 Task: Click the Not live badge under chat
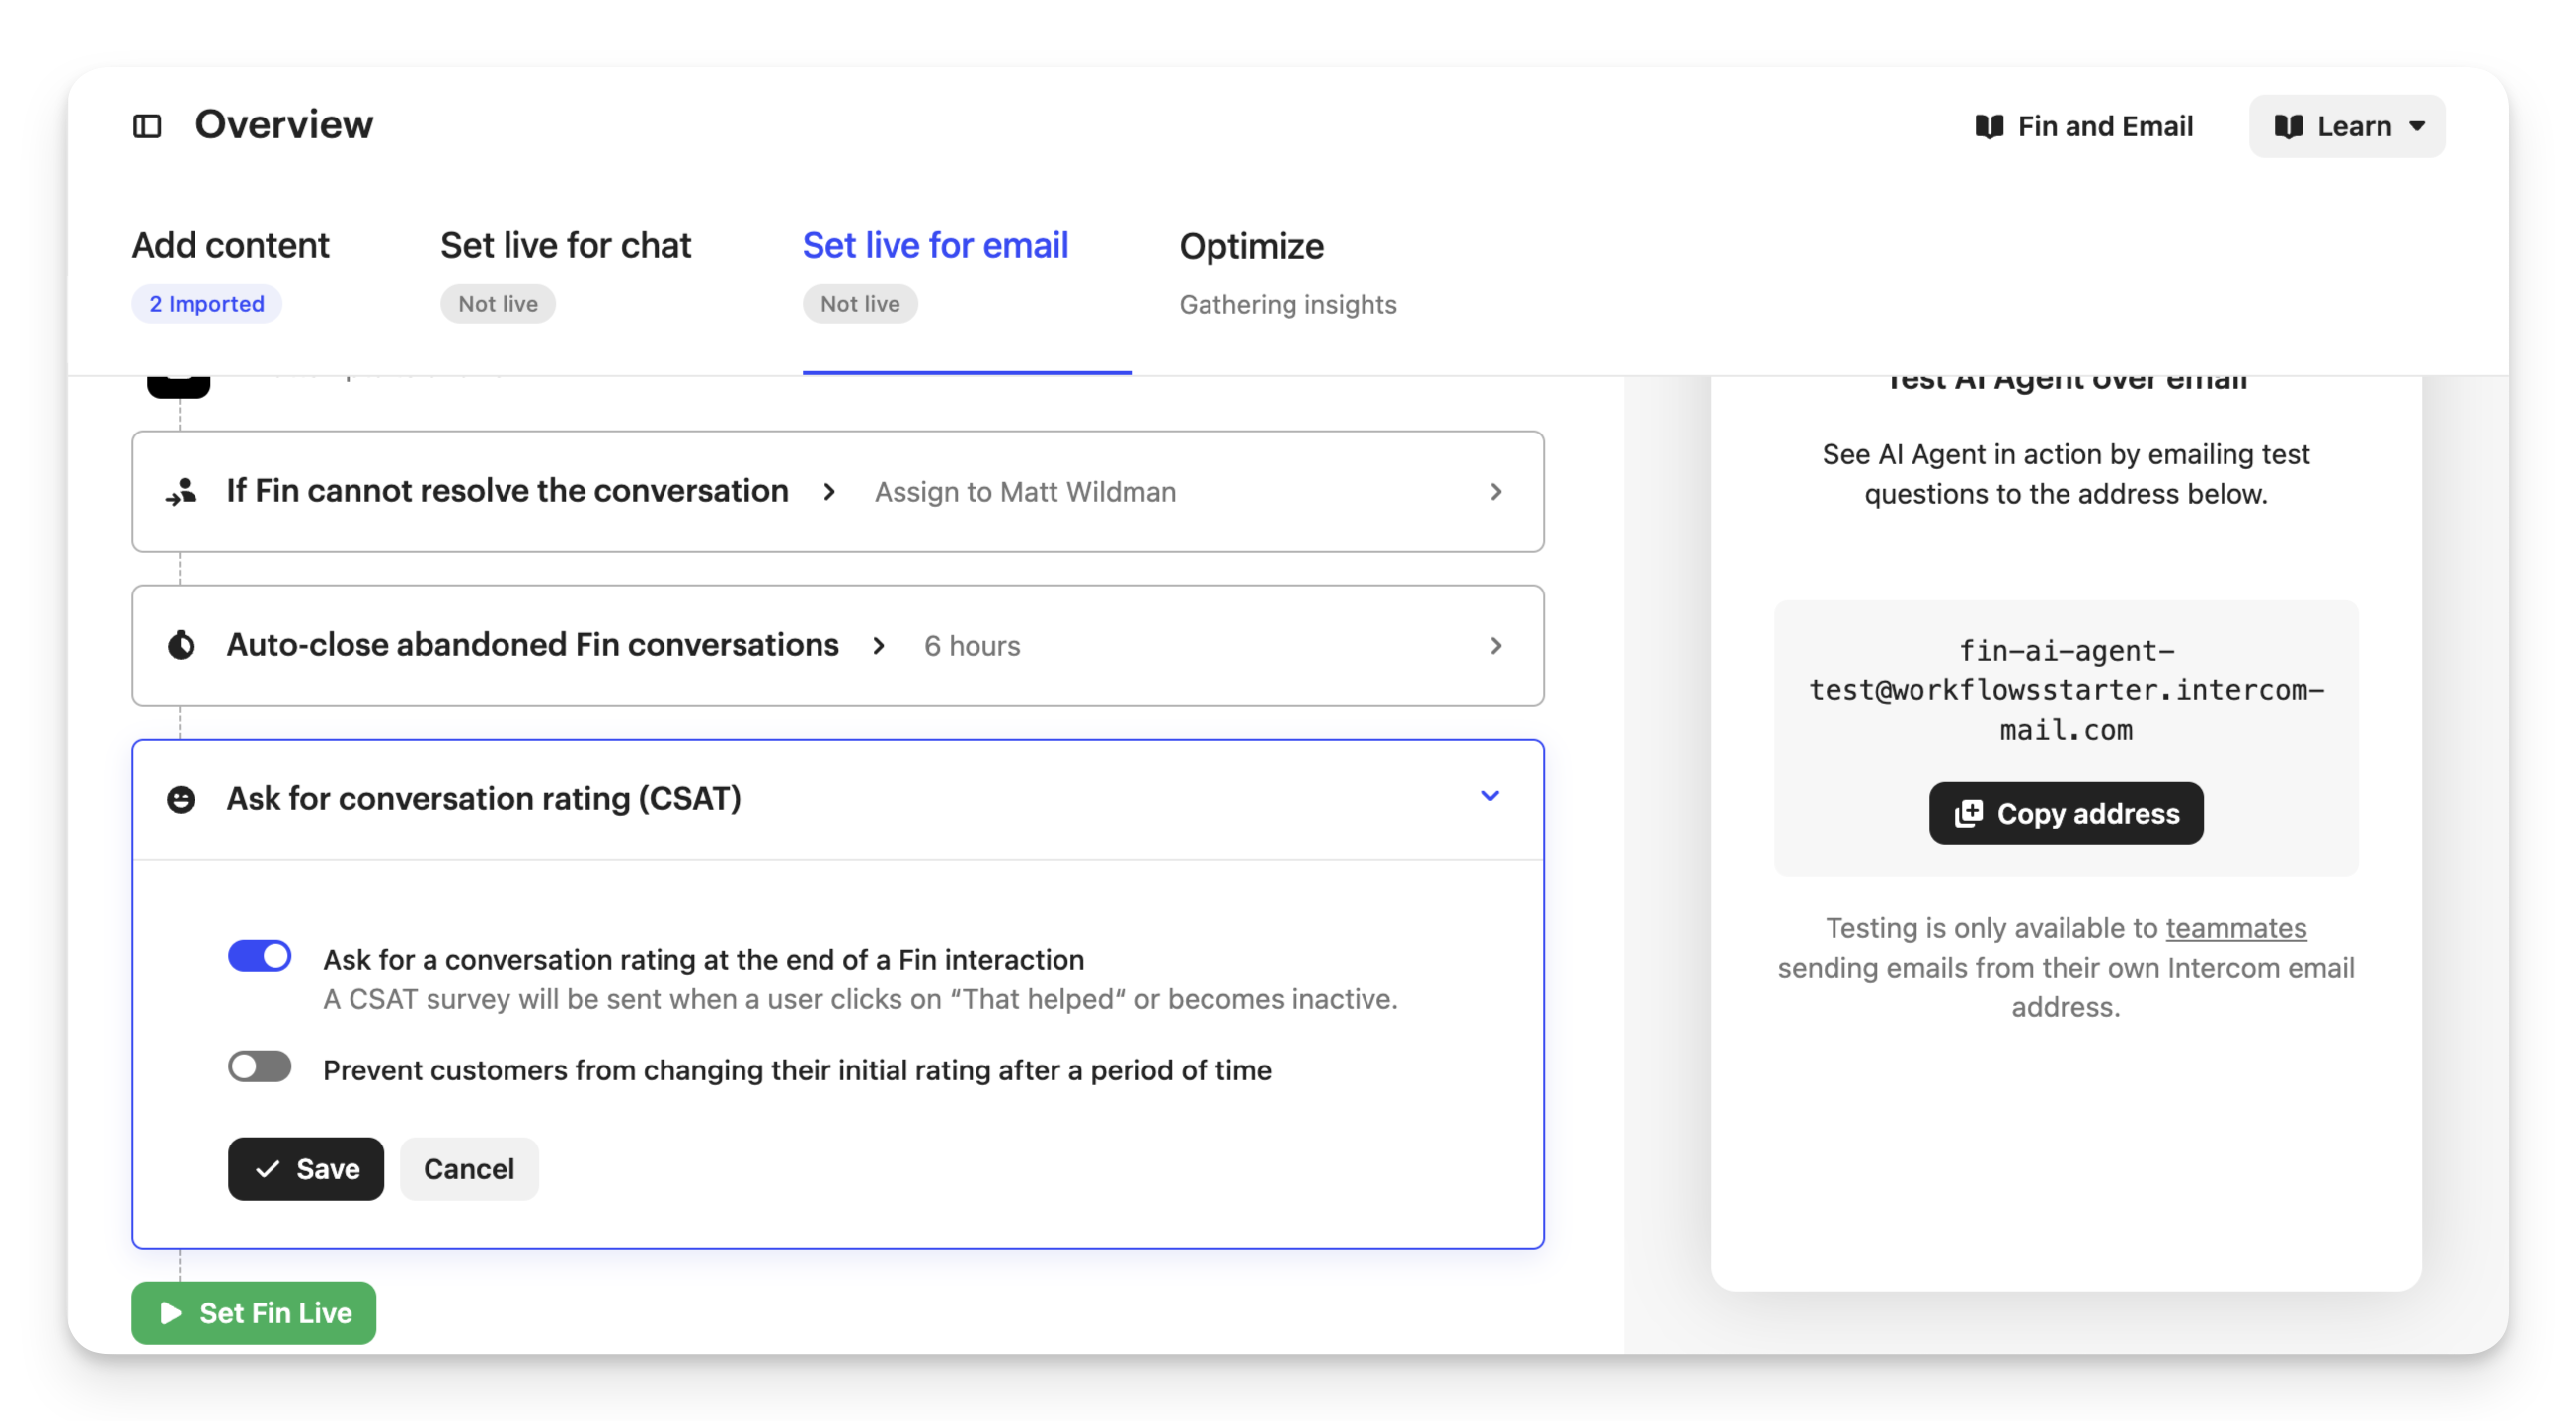click(x=498, y=303)
